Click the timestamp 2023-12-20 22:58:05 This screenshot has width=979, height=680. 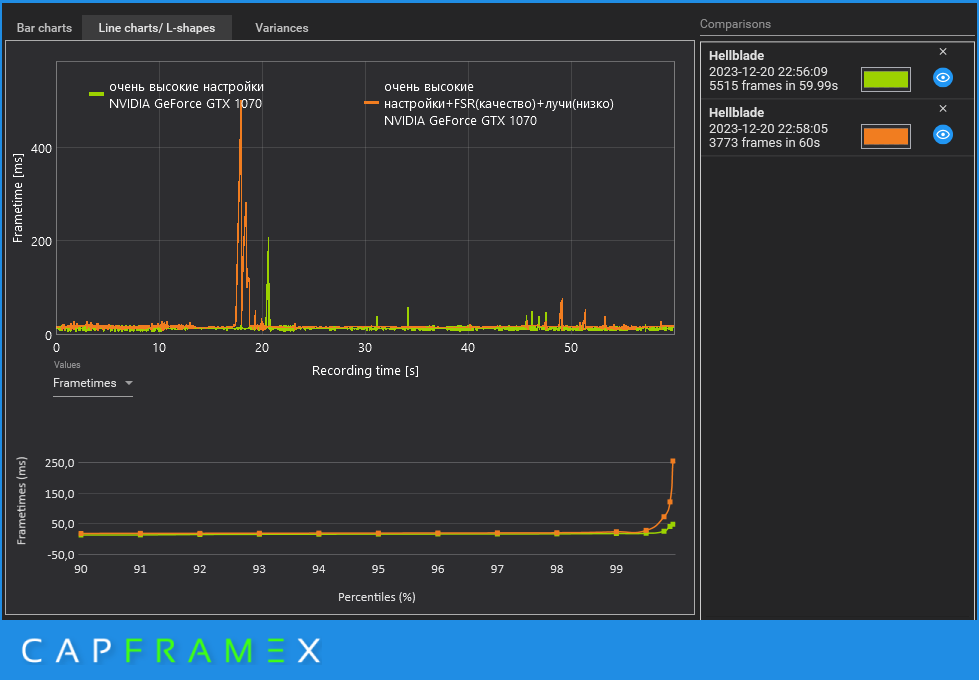(768, 129)
